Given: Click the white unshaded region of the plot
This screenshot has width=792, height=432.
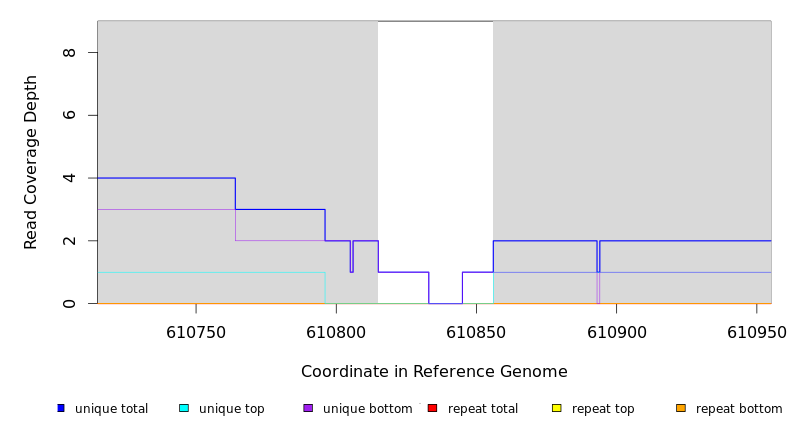Looking at the screenshot, I should (x=435, y=150).
